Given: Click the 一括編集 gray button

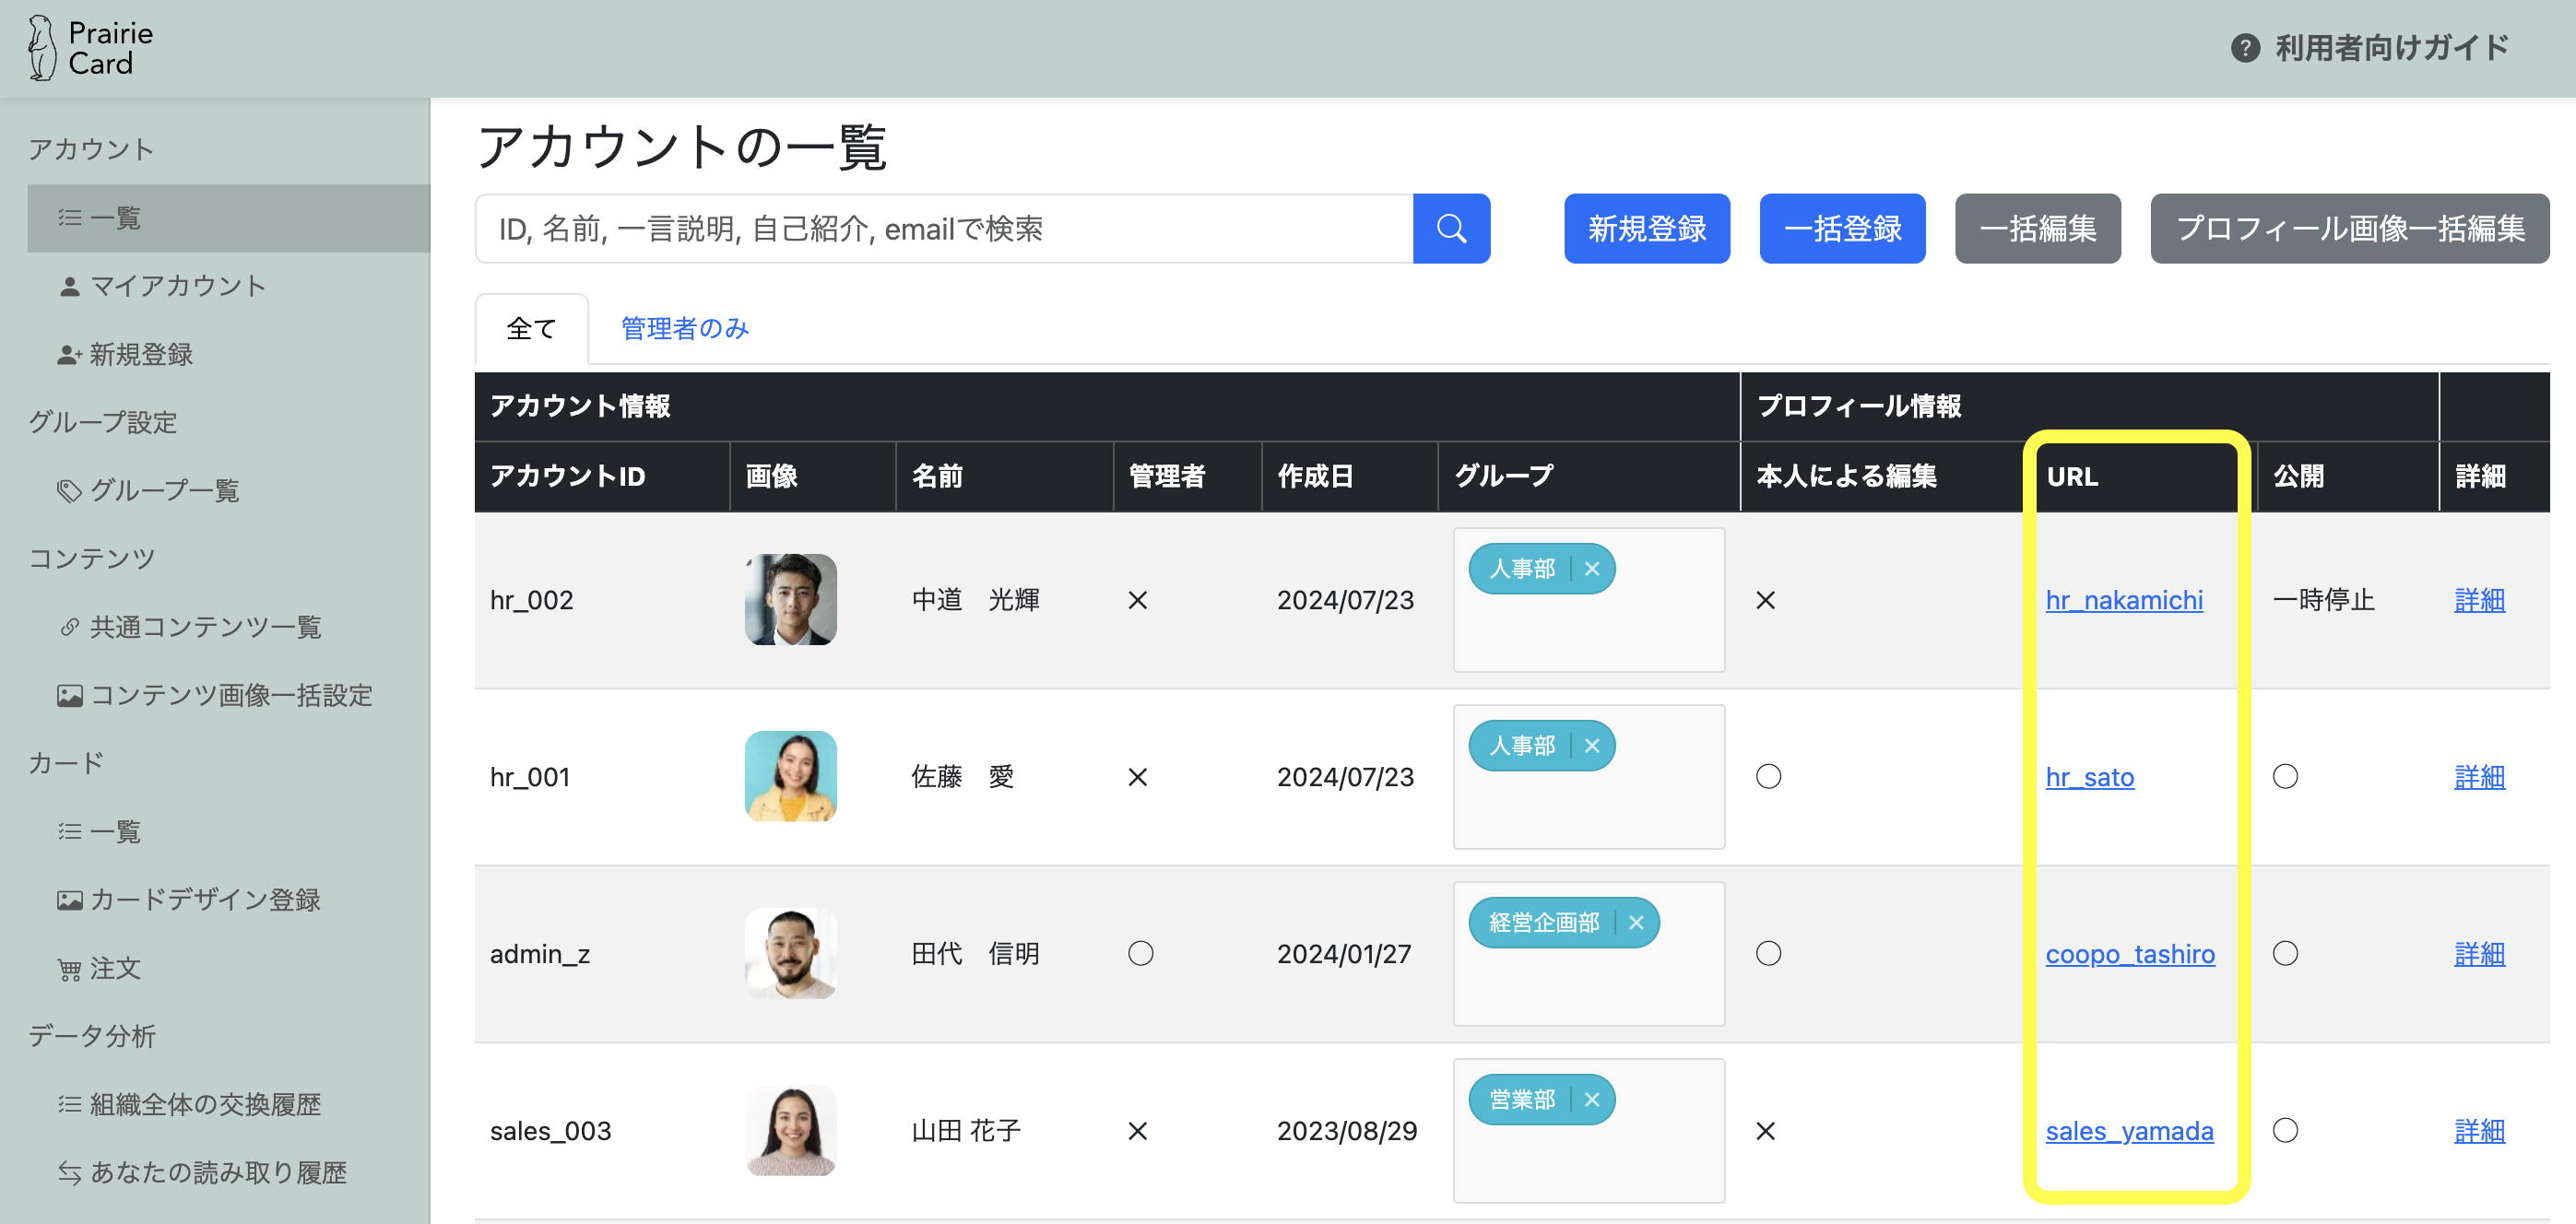Looking at the screenshot, I should pyautogui.click(x=2037, y=229).
